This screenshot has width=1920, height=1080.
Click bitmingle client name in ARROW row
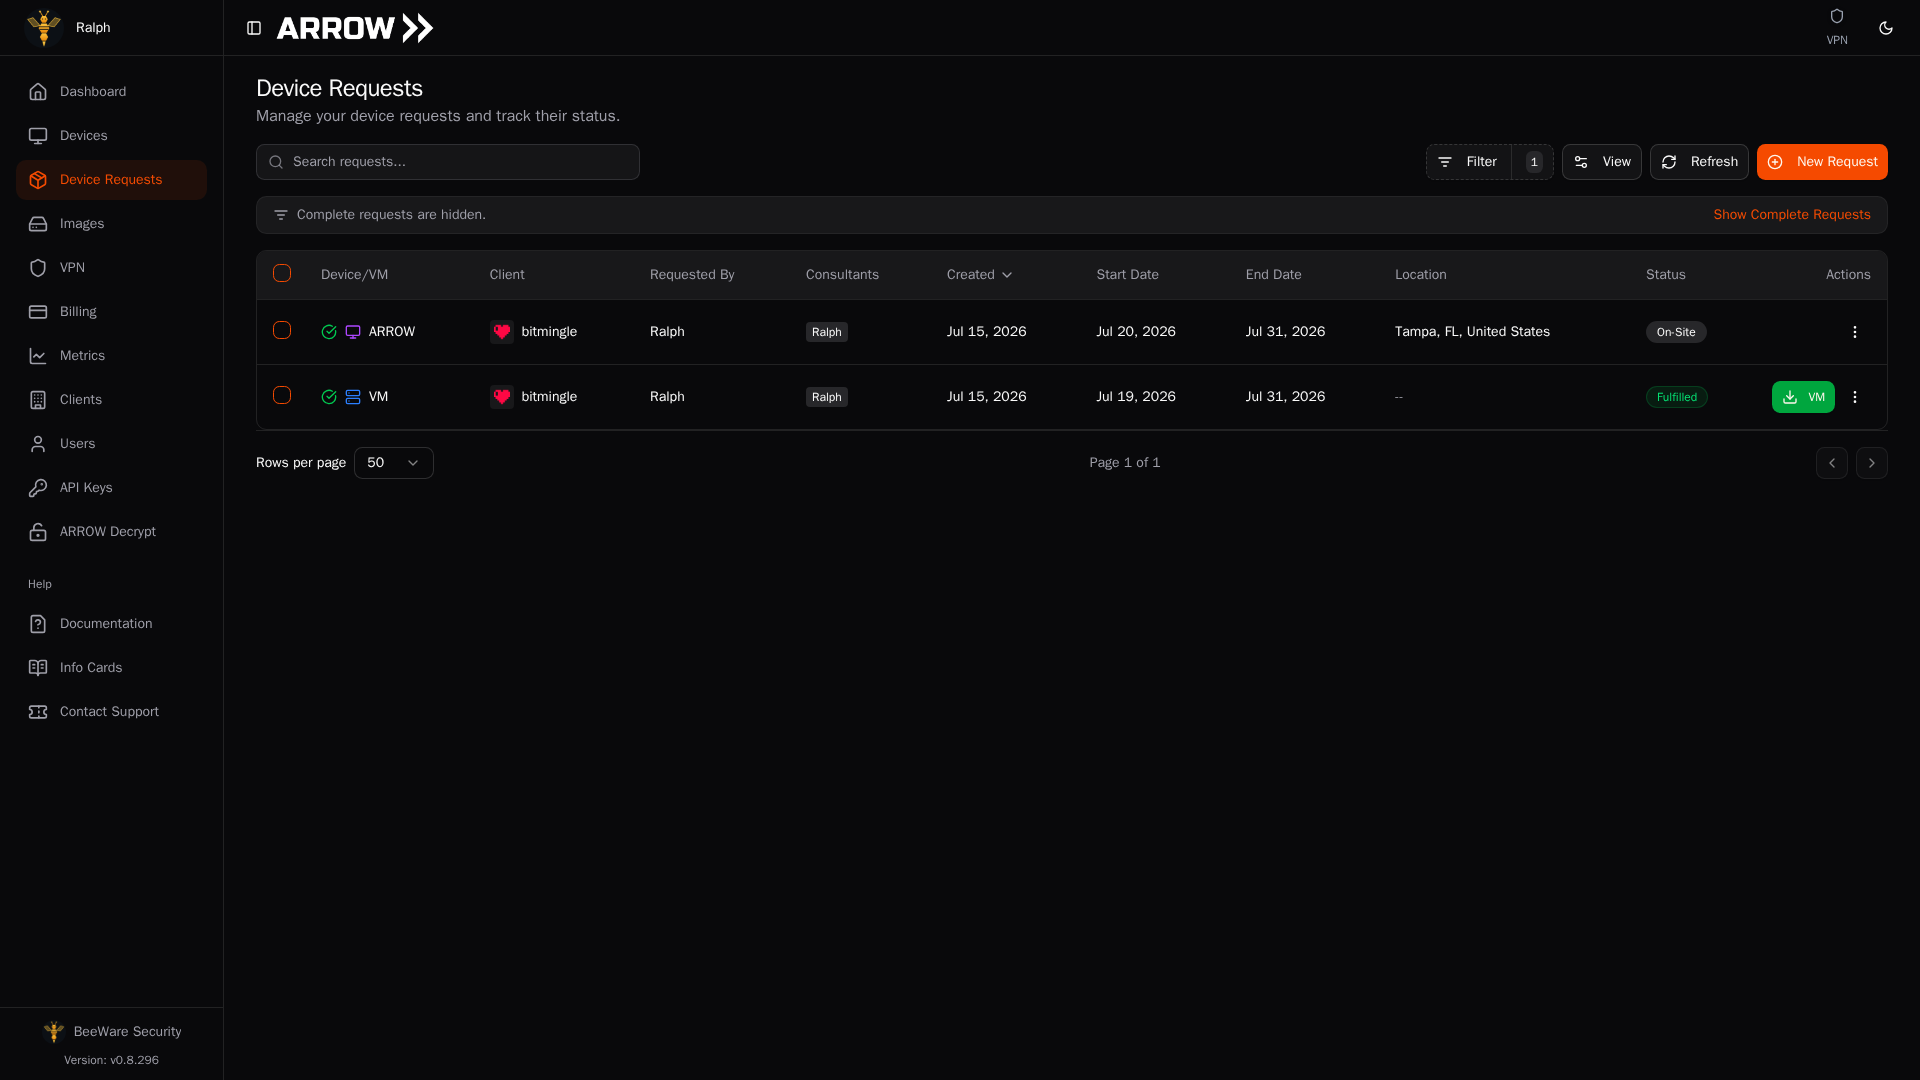(x=549, y=332)
